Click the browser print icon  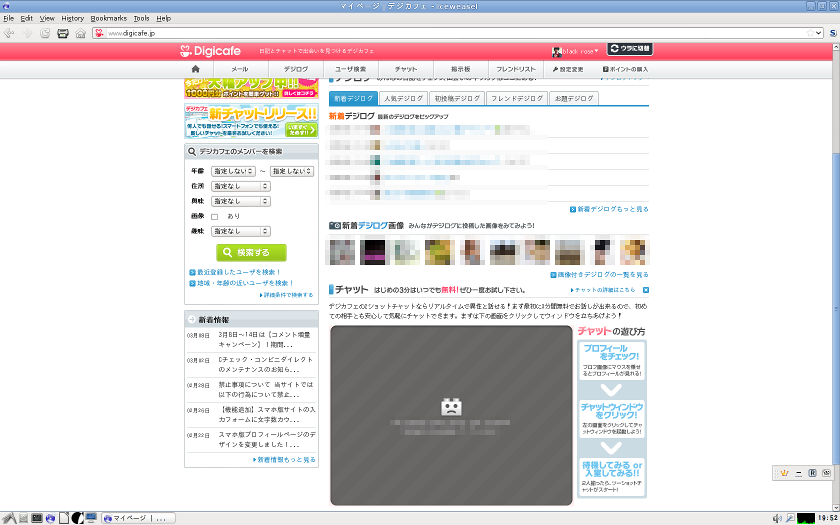62,33
